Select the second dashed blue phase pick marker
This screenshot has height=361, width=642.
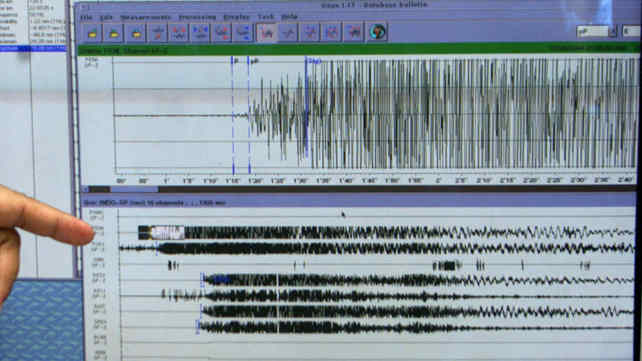coord(249,116)
